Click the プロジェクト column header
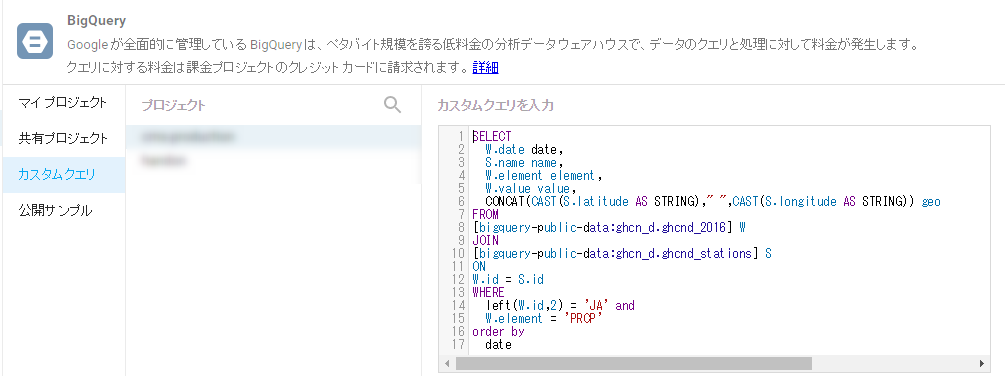Image resolution: width=1005 pixels, height=376 pixels. (x=174, y=106)
